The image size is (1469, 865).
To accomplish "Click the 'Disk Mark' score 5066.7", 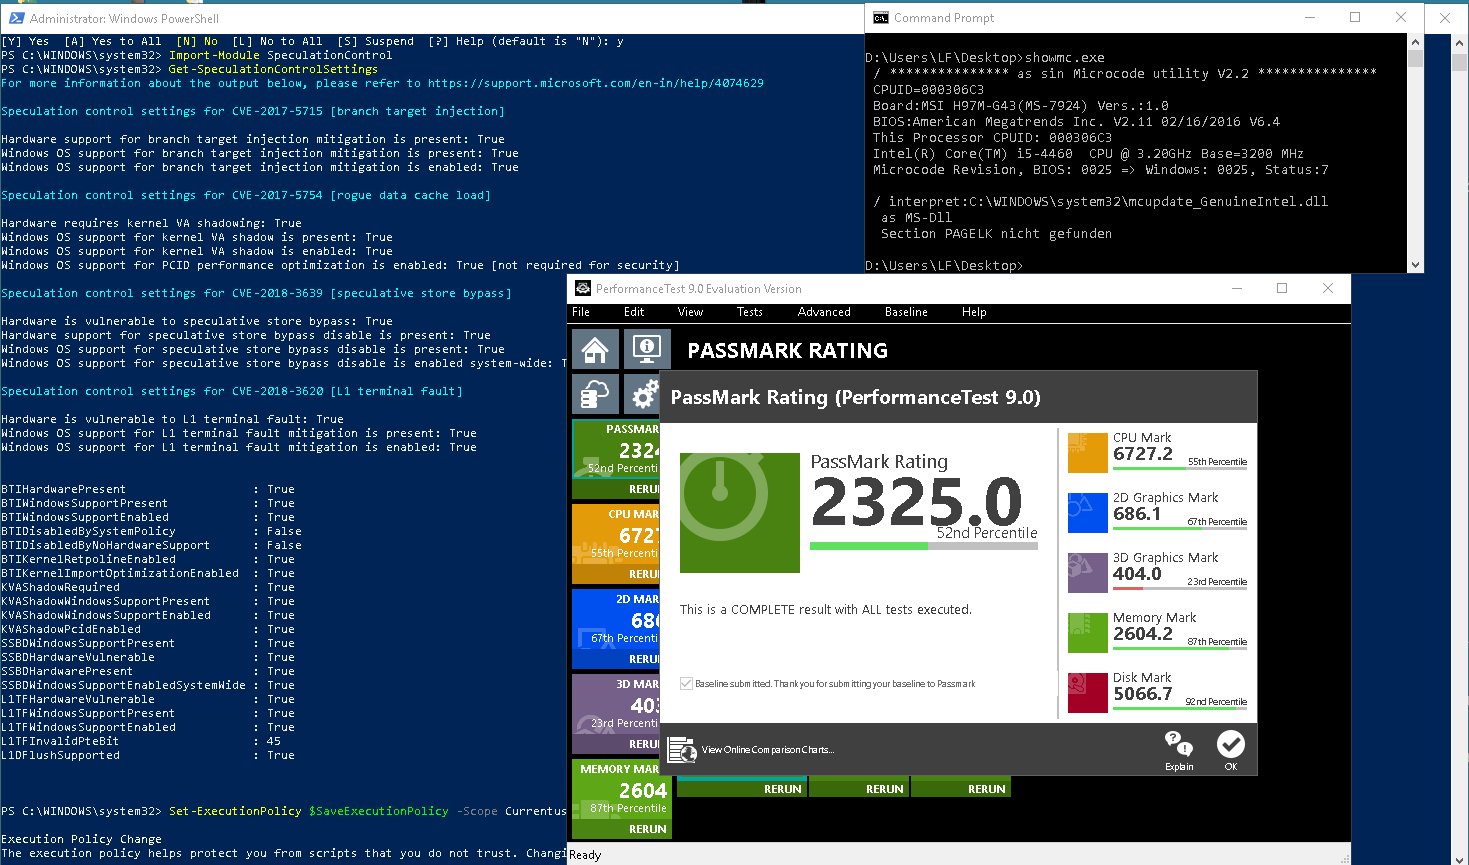I will pos(1143,694).
